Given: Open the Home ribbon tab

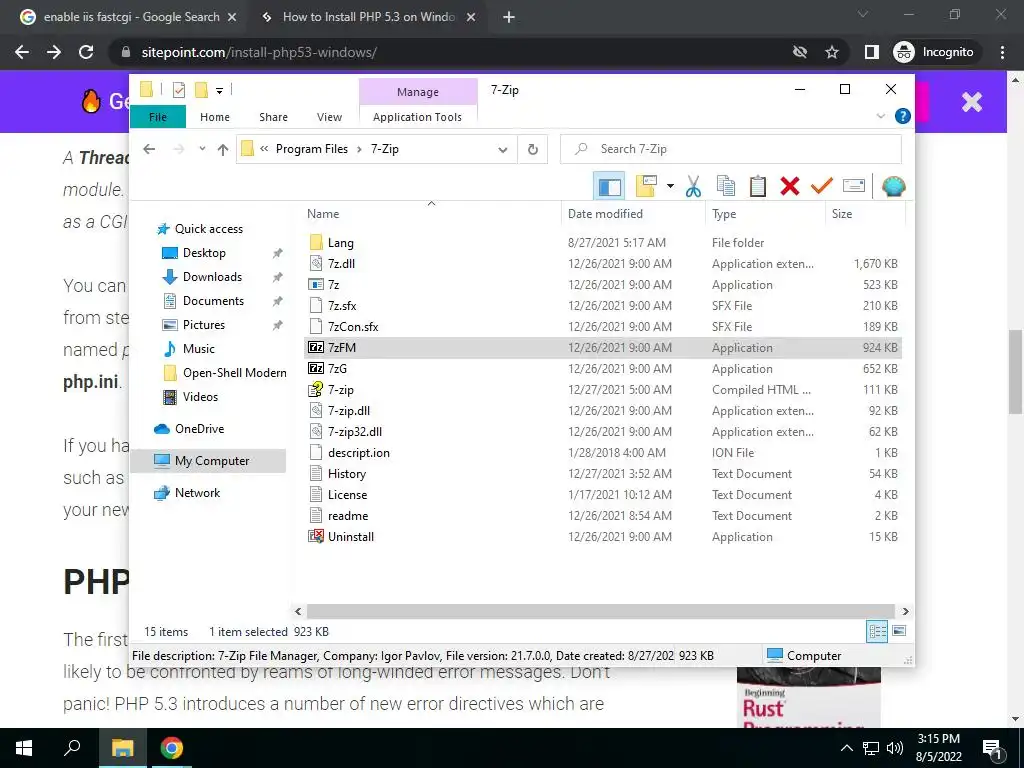Looking at the screenshot, I should (215, 117).
